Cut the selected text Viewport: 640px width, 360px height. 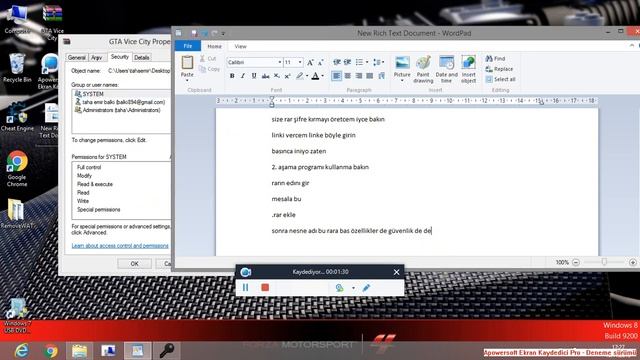pos(208,59)
